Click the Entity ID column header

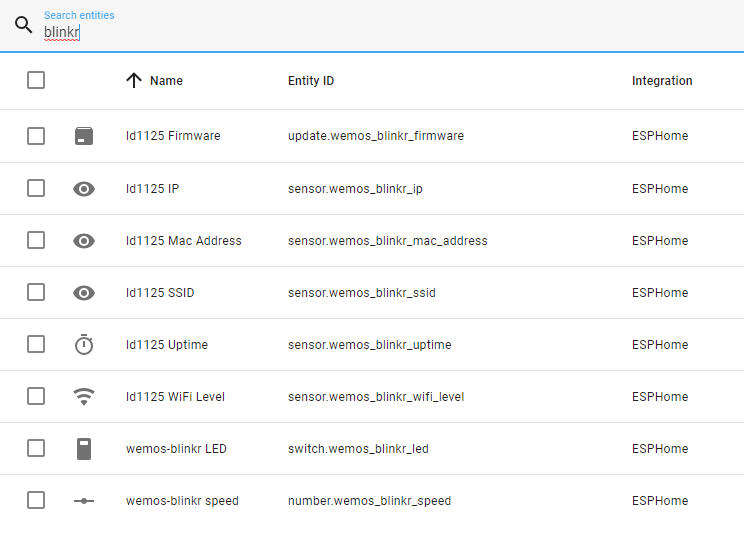(x=311, y=81)
